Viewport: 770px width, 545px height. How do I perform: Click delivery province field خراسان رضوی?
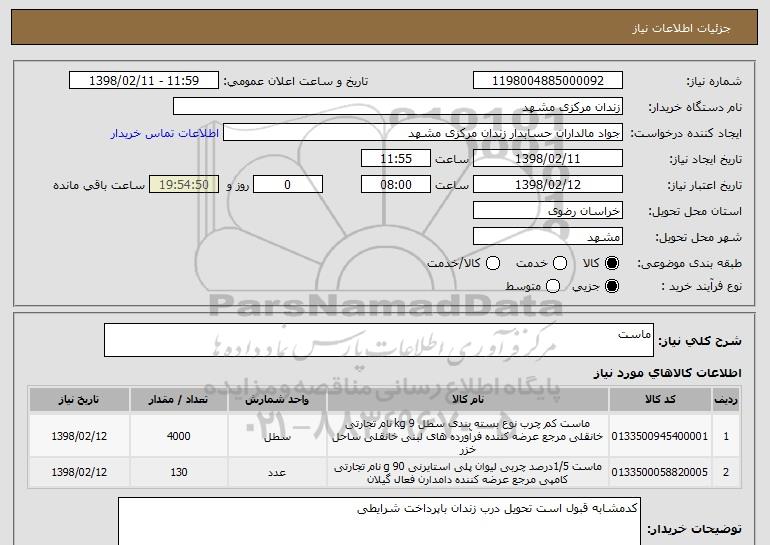[548, 211]
